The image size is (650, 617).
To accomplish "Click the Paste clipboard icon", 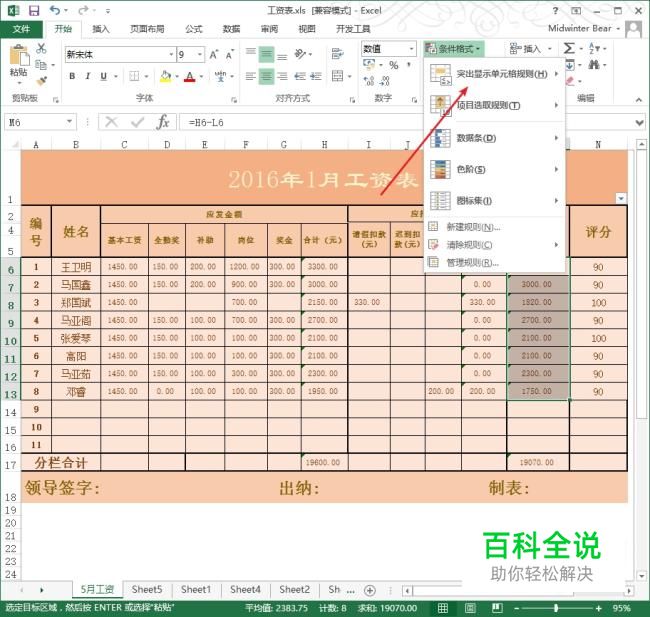I will click(x=18, y=56).
